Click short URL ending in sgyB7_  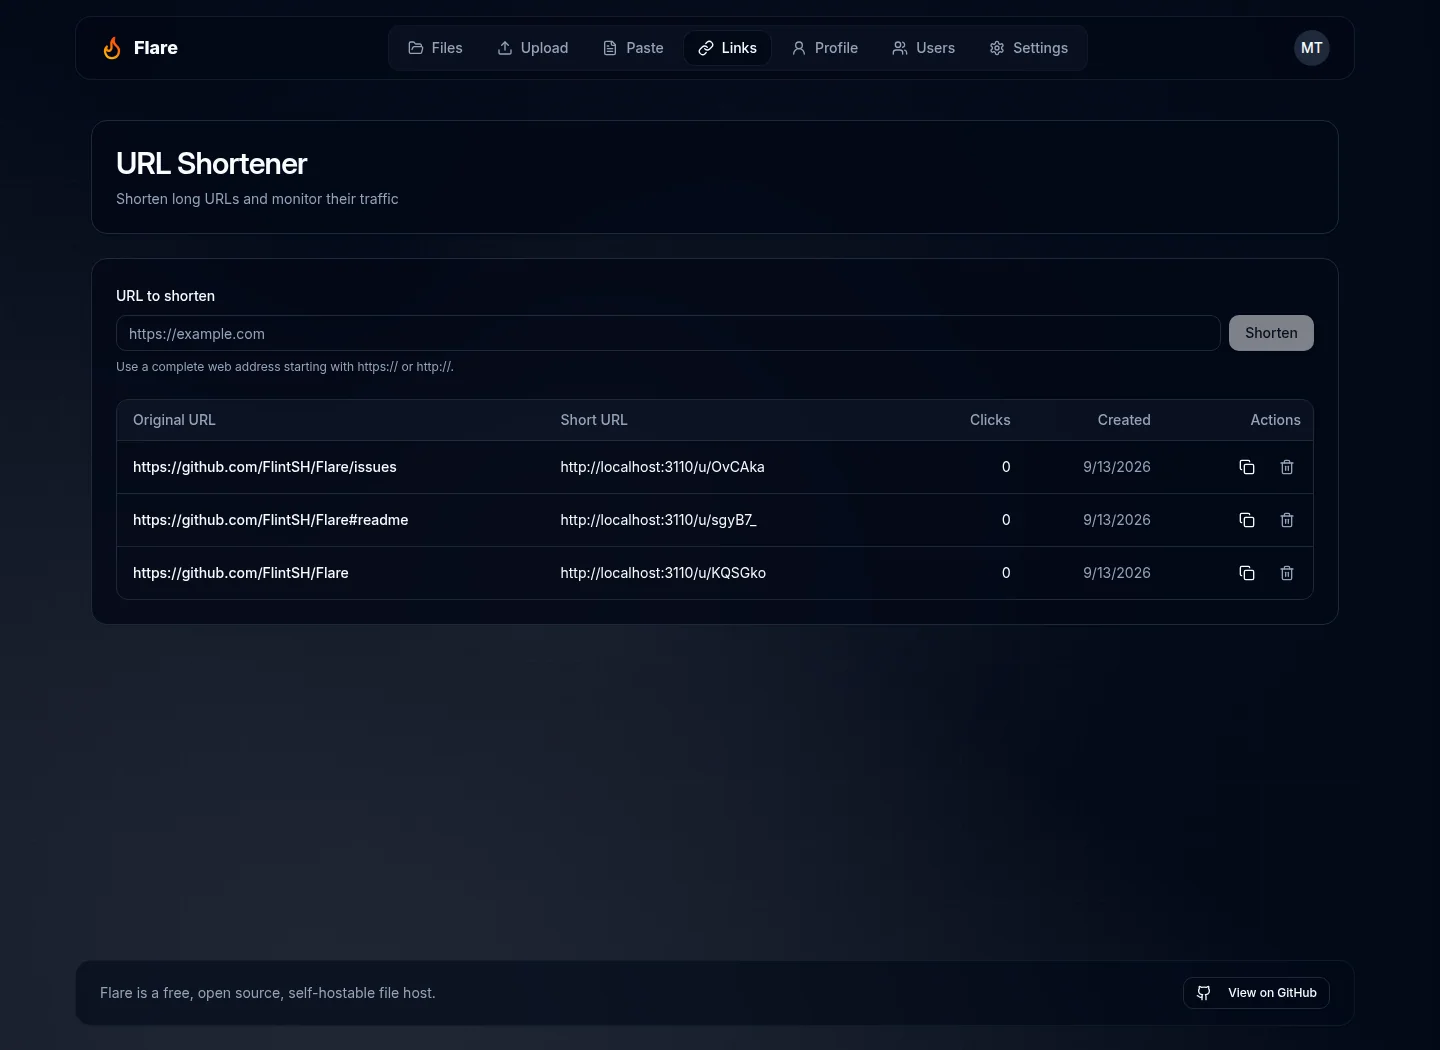coord(658,520)
